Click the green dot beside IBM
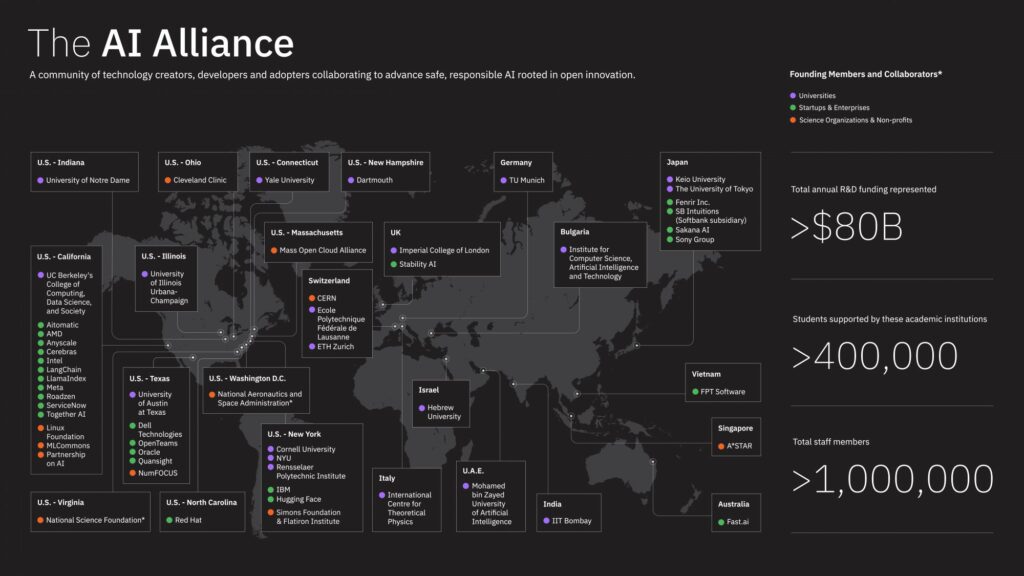Viewport: 1024px width, 576px height. click(271, 490)
